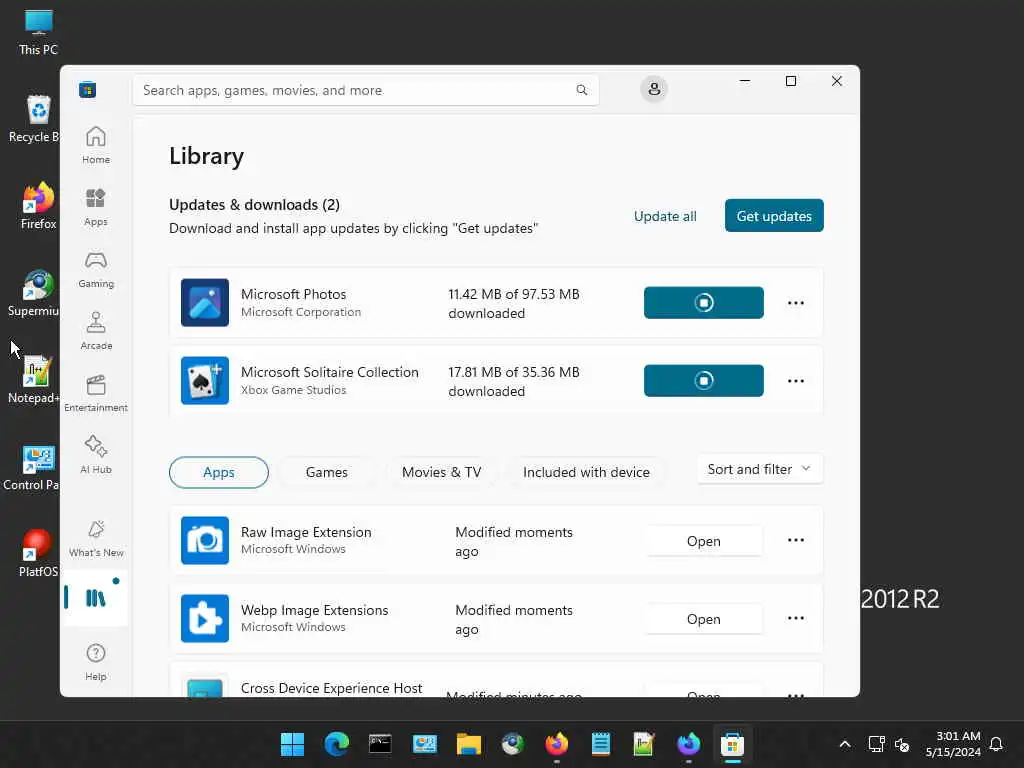
Task: Click the Microsoft Solitaire Collection title
Action: pyautogui.click(x=330, y=372)
